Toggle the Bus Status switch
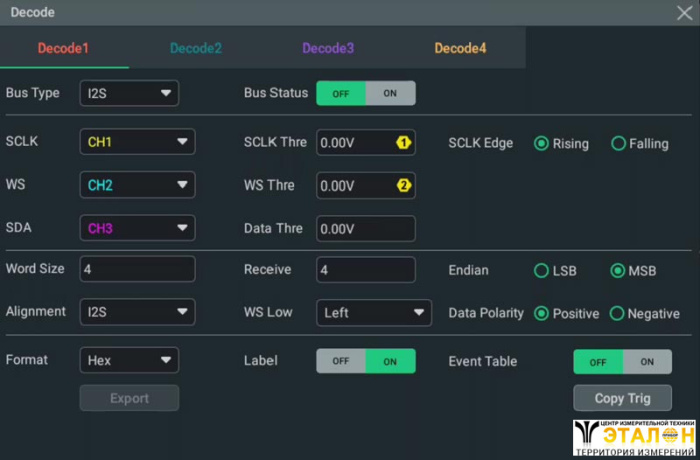 [x=365, y=93]
